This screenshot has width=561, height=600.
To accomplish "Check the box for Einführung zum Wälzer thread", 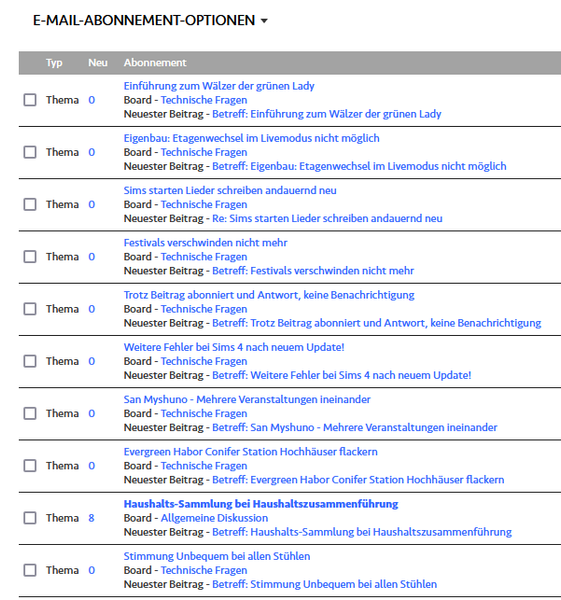I will (30, 100).
